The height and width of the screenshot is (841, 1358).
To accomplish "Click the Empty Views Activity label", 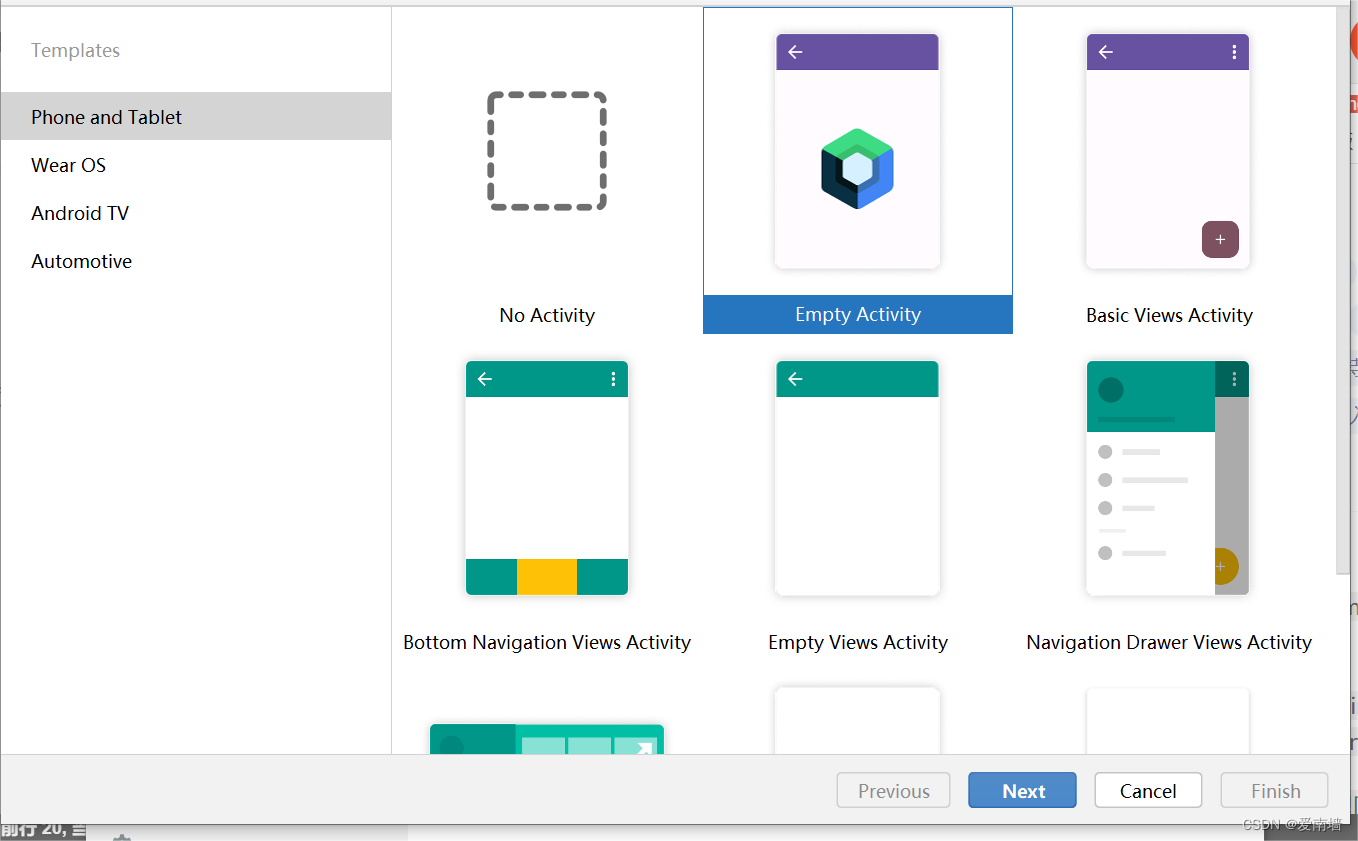I will (858, 642).
